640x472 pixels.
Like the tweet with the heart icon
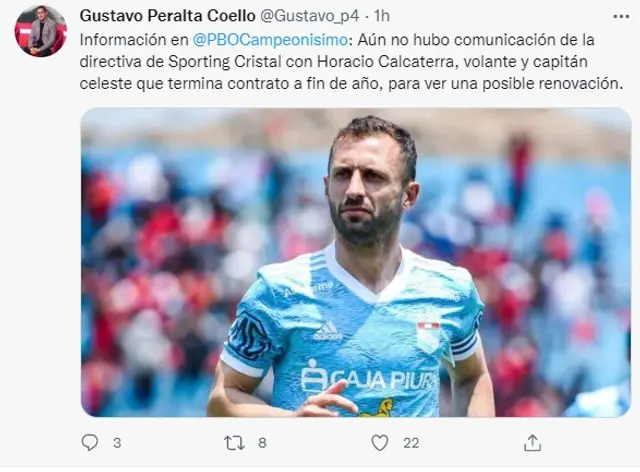pos(380,443)
